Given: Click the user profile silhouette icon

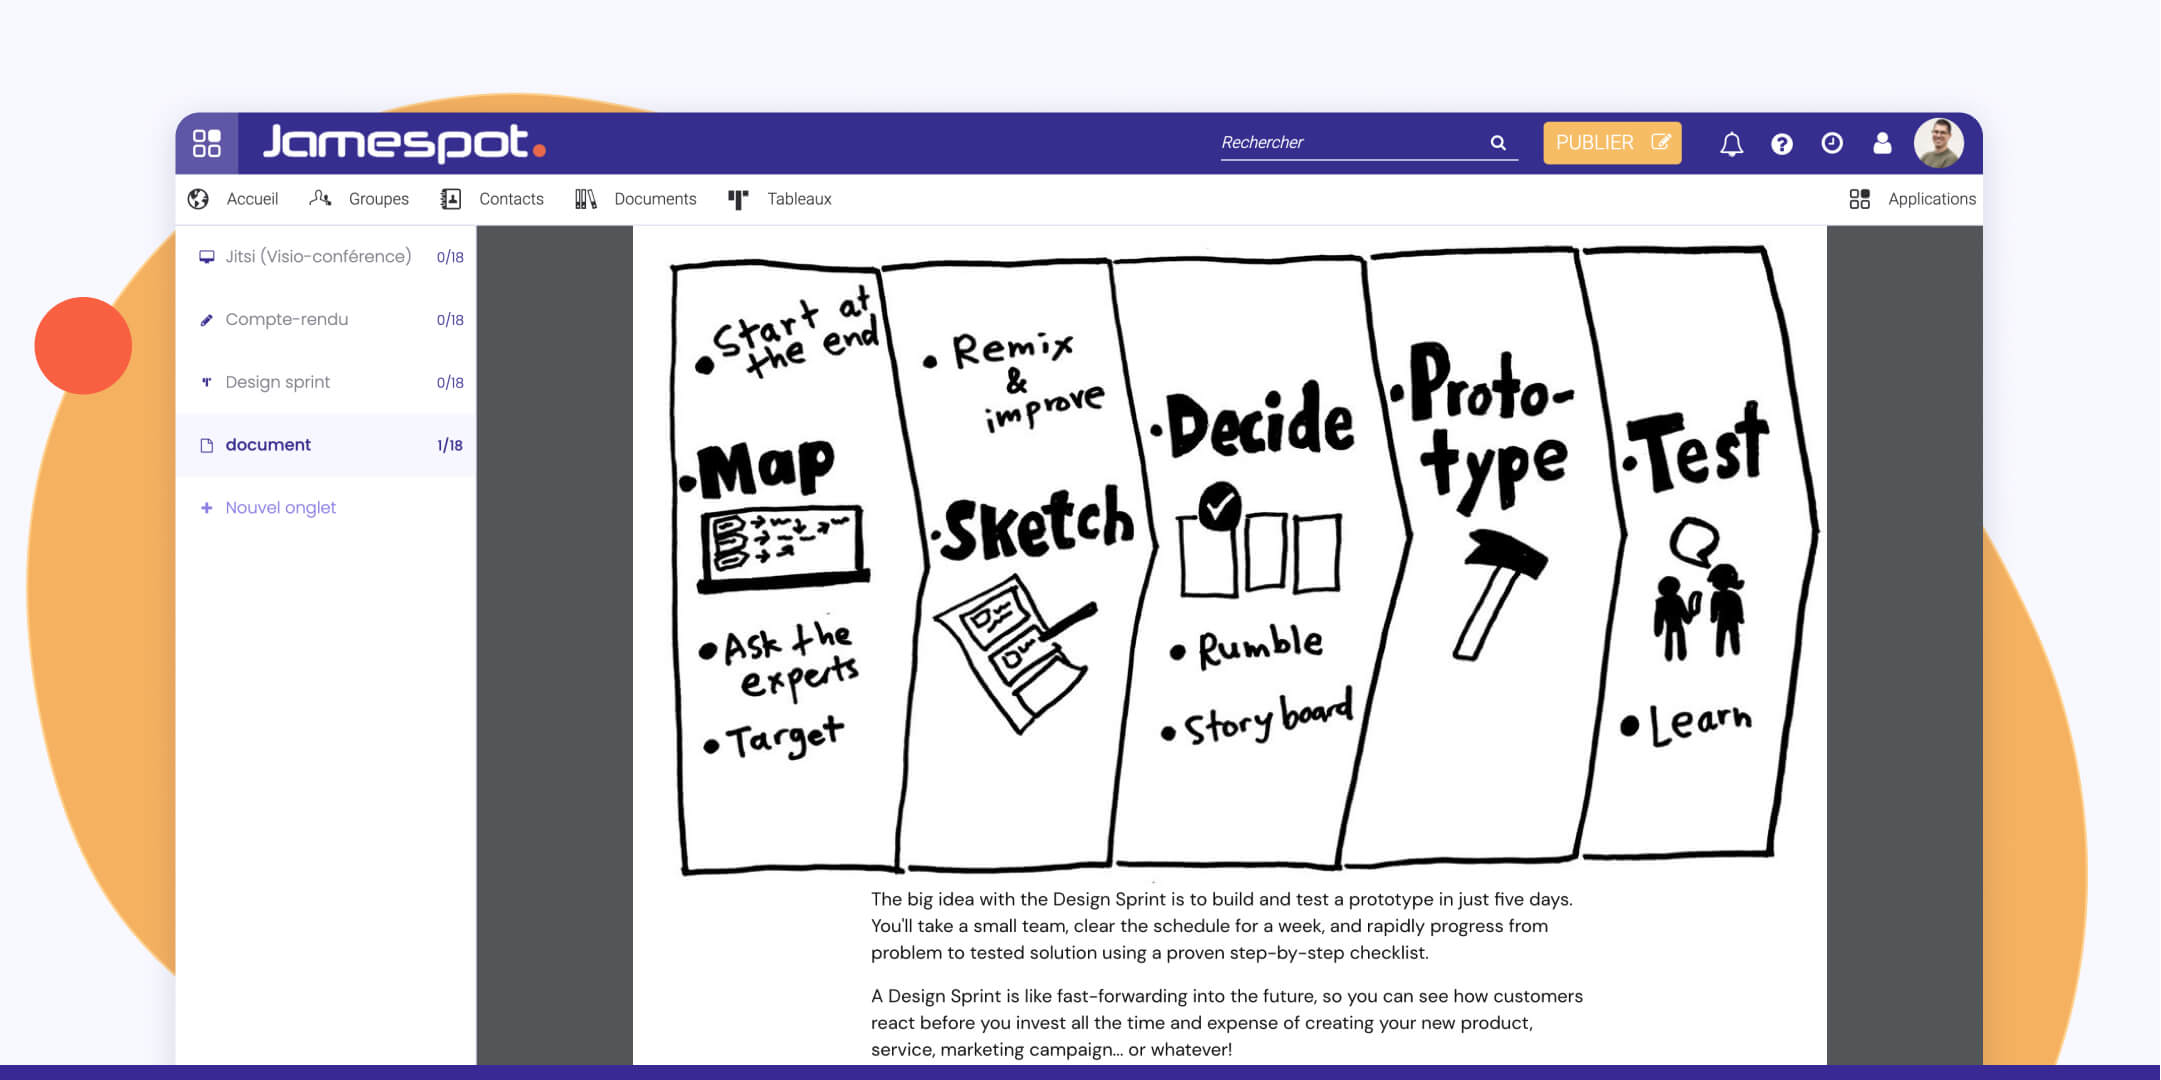Looking at the screenshot, I should pos(1882,143).
